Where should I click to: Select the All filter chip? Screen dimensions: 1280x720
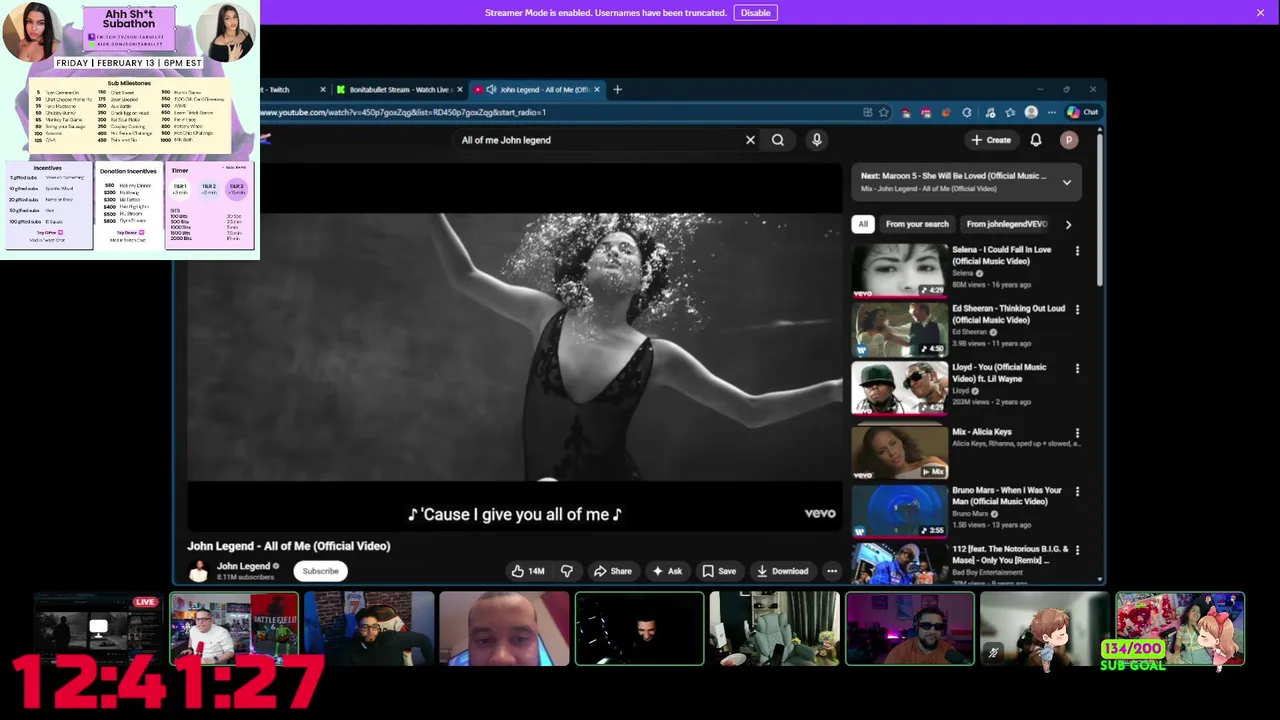pyautogui.click(x=863, y=224)
